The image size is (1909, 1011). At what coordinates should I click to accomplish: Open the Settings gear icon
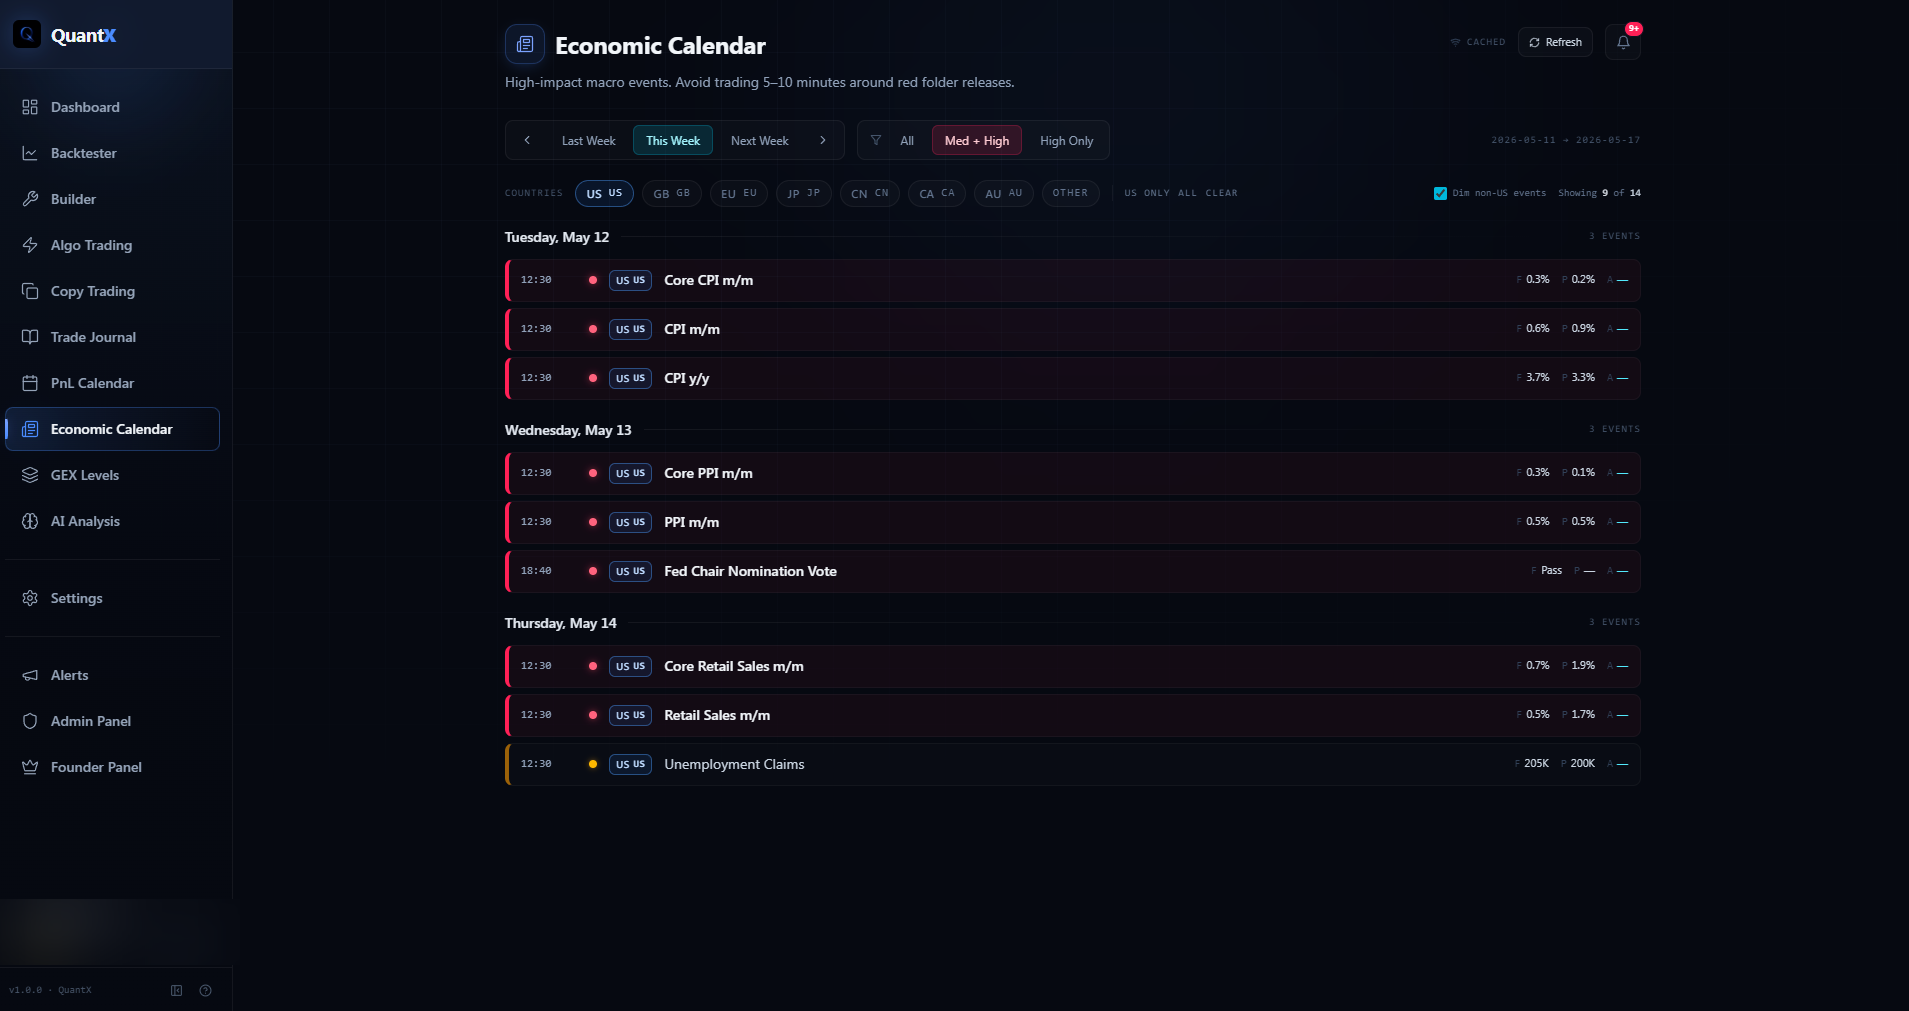tap(30, 598)
